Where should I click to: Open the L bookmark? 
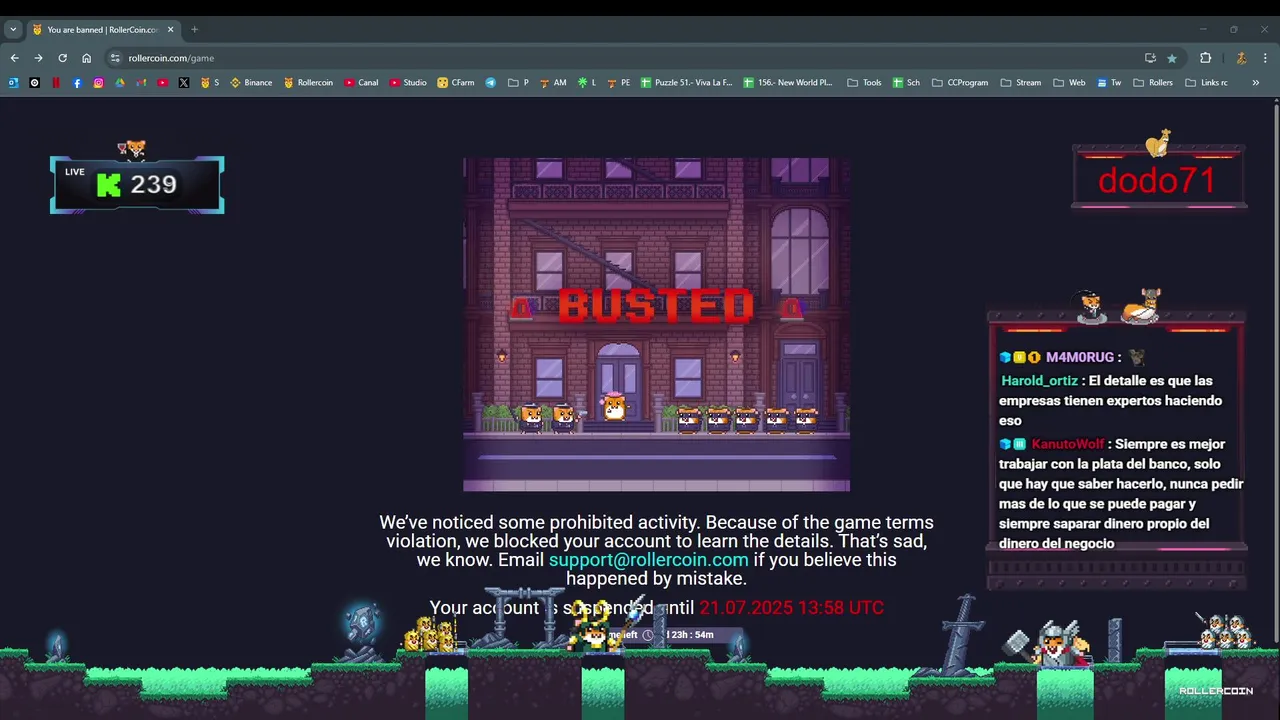pyautogui.click(x=586, y=83)
